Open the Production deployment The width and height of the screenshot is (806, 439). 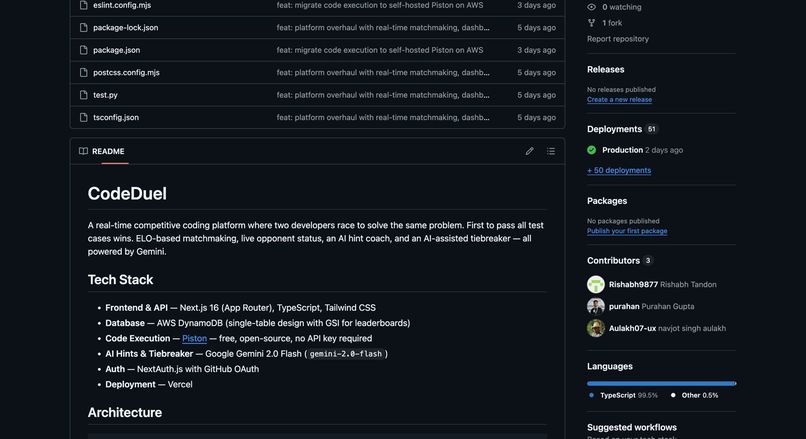622,150
